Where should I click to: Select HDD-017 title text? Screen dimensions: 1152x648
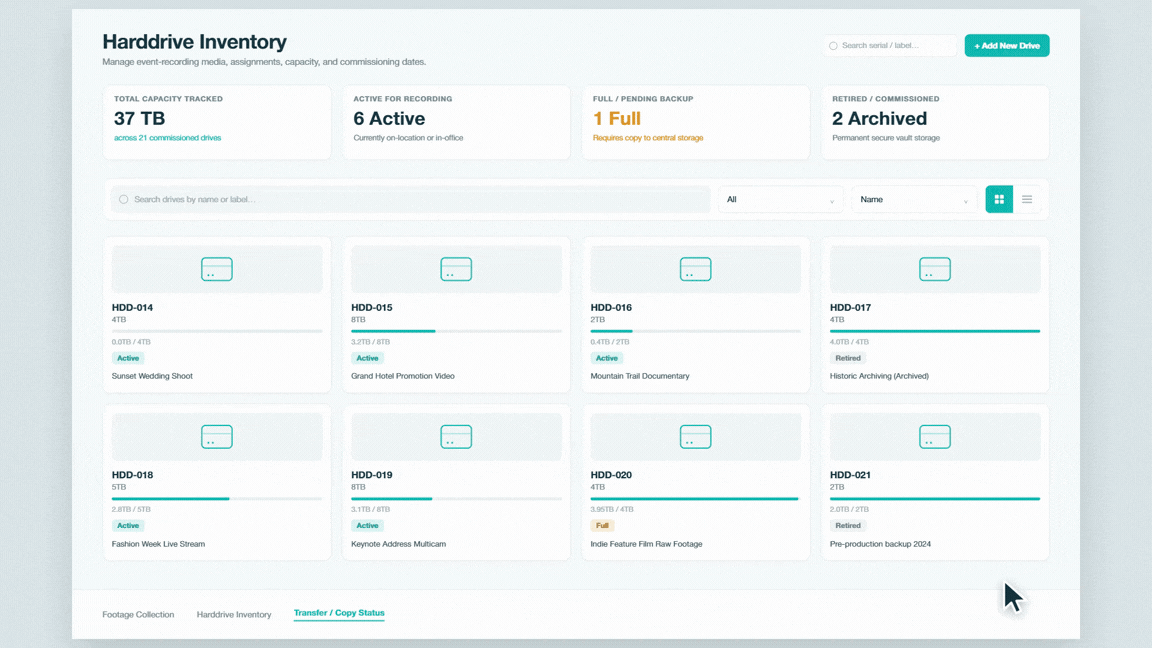click(x=850, y=307)
